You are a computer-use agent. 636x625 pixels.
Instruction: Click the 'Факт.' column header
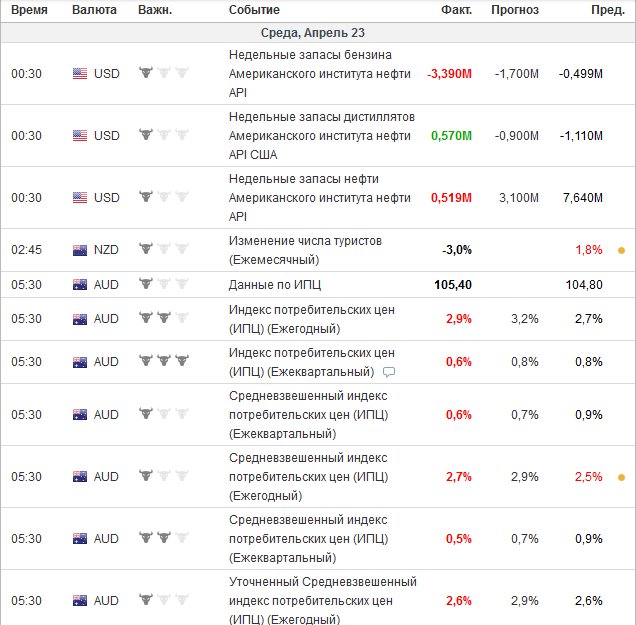click(x=456, y=10)
